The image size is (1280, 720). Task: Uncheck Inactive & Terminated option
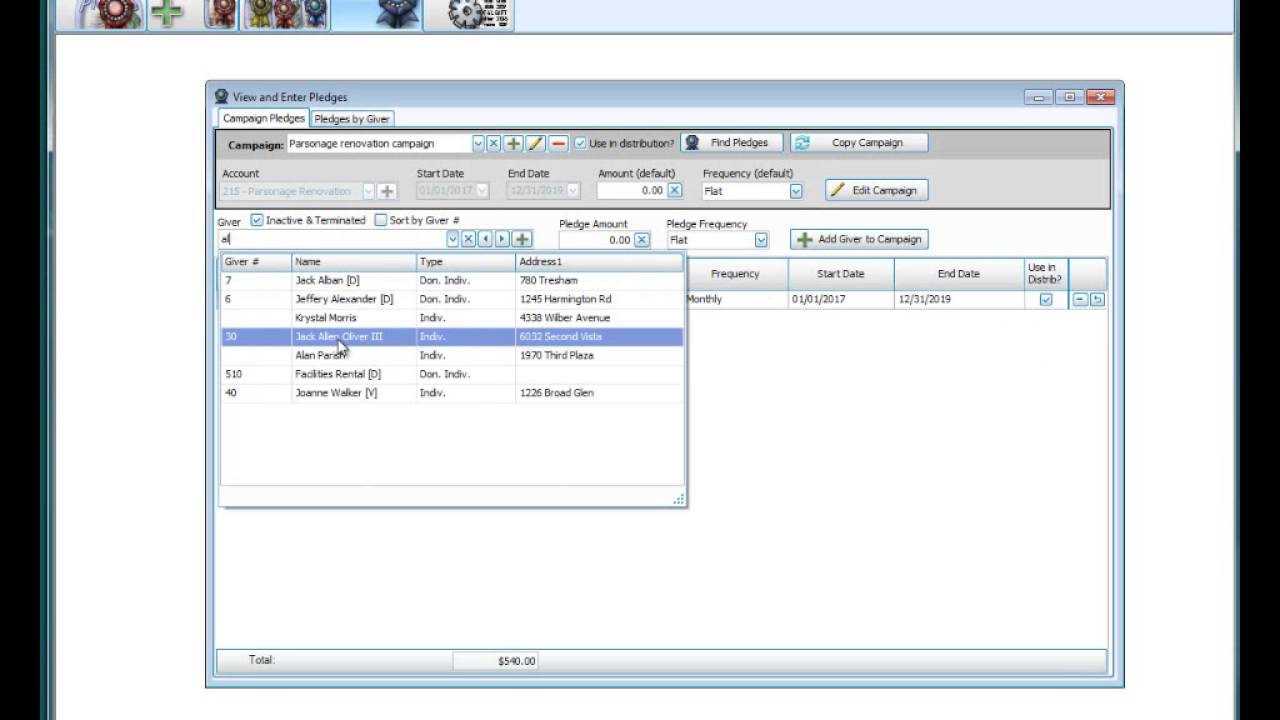pos(257,220)
